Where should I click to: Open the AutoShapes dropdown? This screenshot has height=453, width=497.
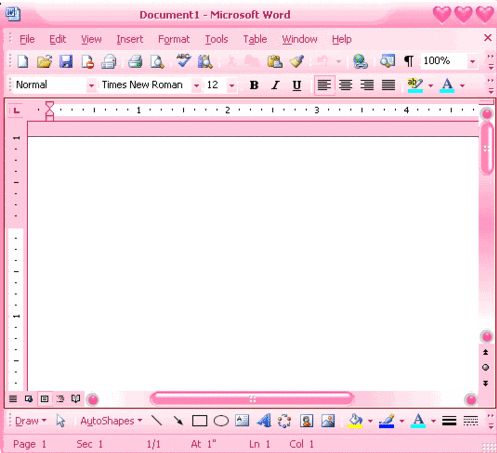click(111, 421)
